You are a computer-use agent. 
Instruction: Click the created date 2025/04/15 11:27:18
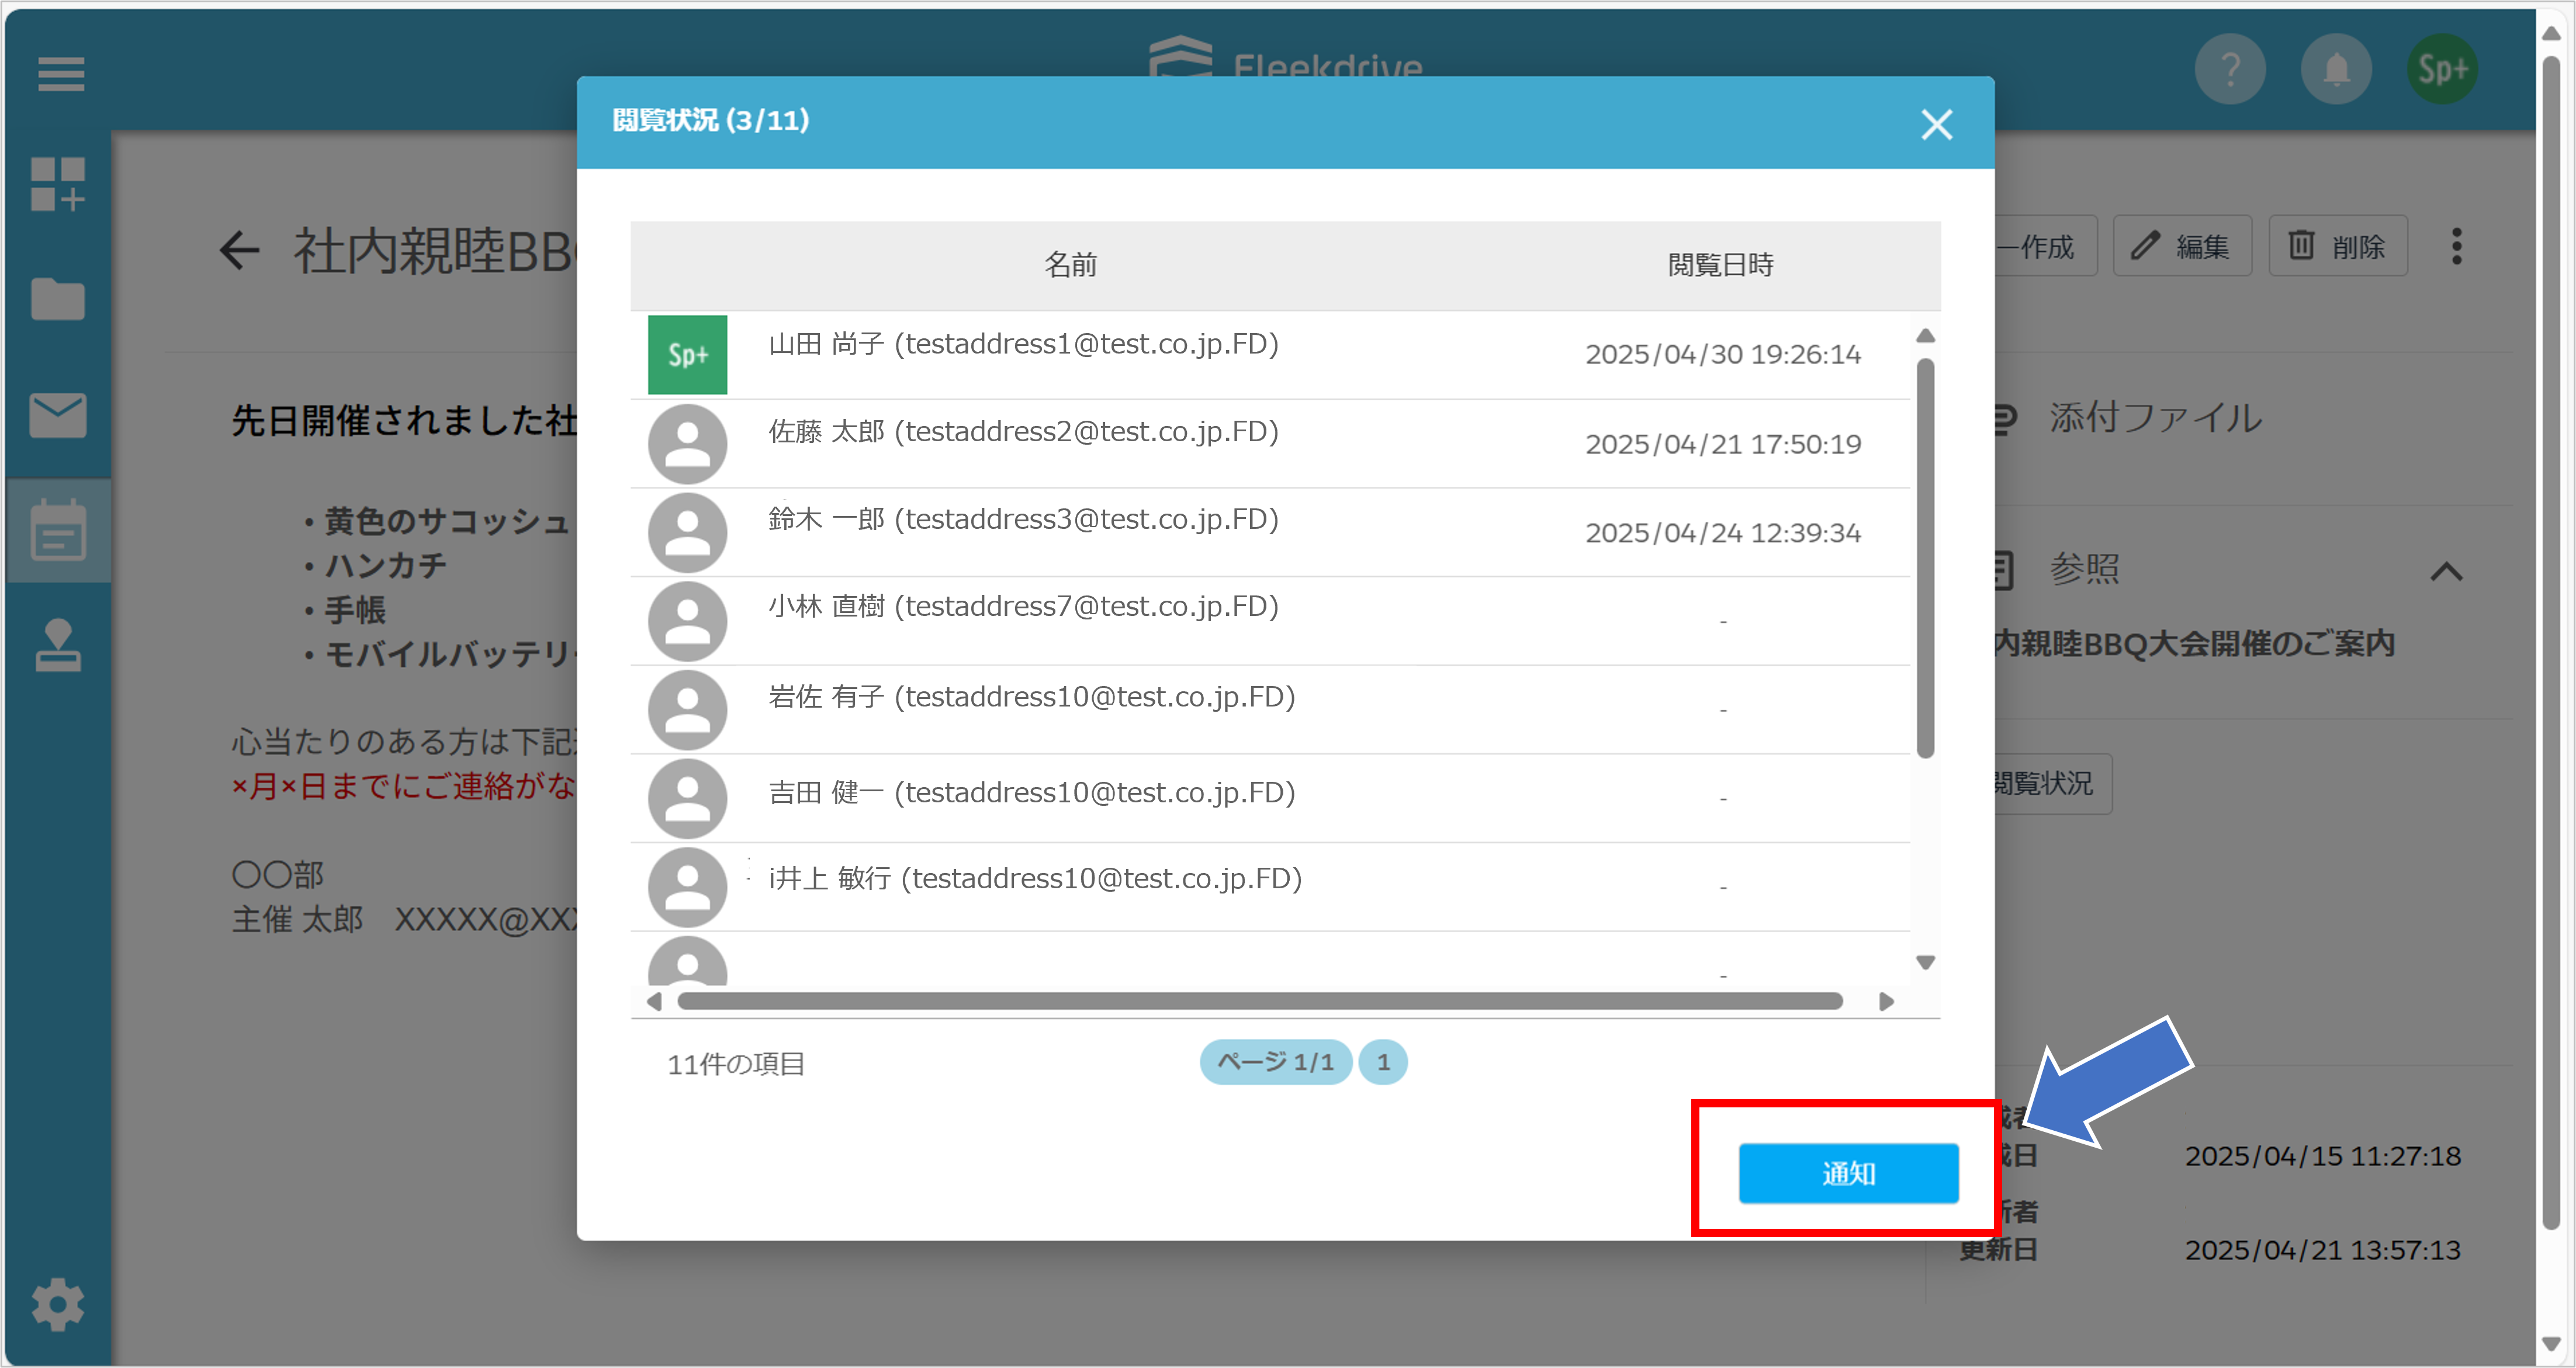coord(2323,1157)
